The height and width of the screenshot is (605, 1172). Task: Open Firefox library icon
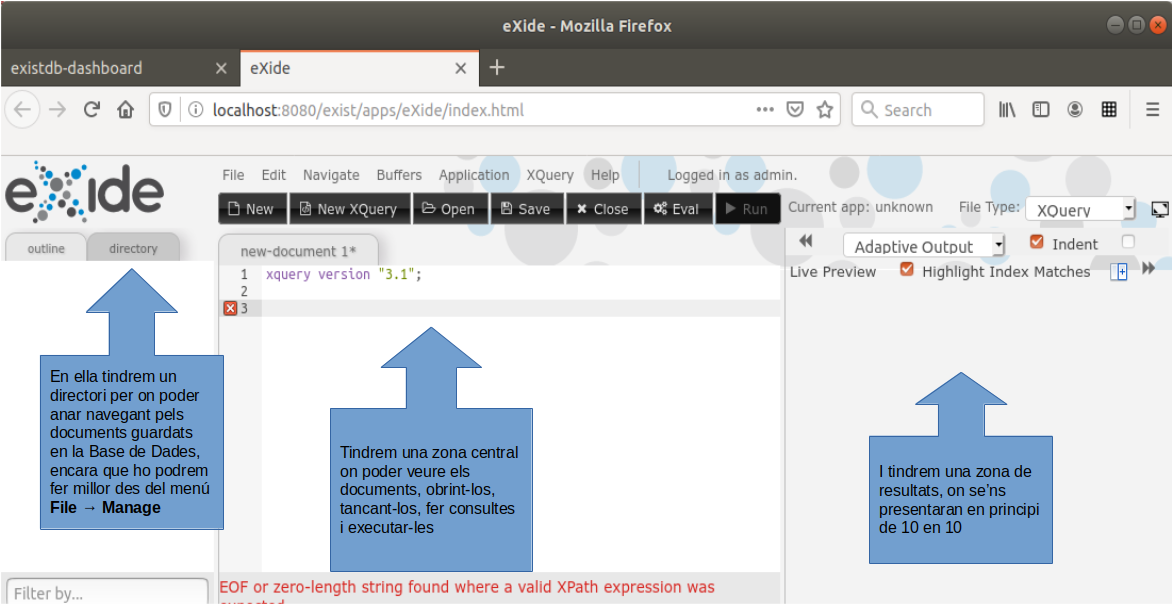(x=1008, y=110)
